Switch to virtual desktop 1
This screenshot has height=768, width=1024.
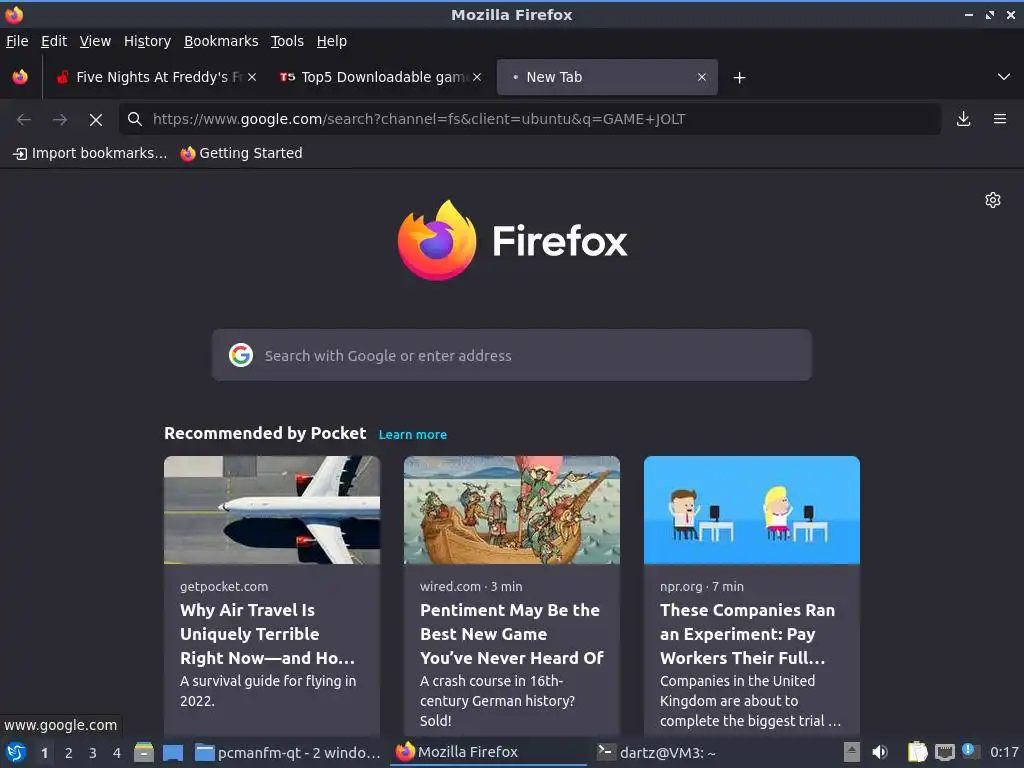click(x=44, y=753)
